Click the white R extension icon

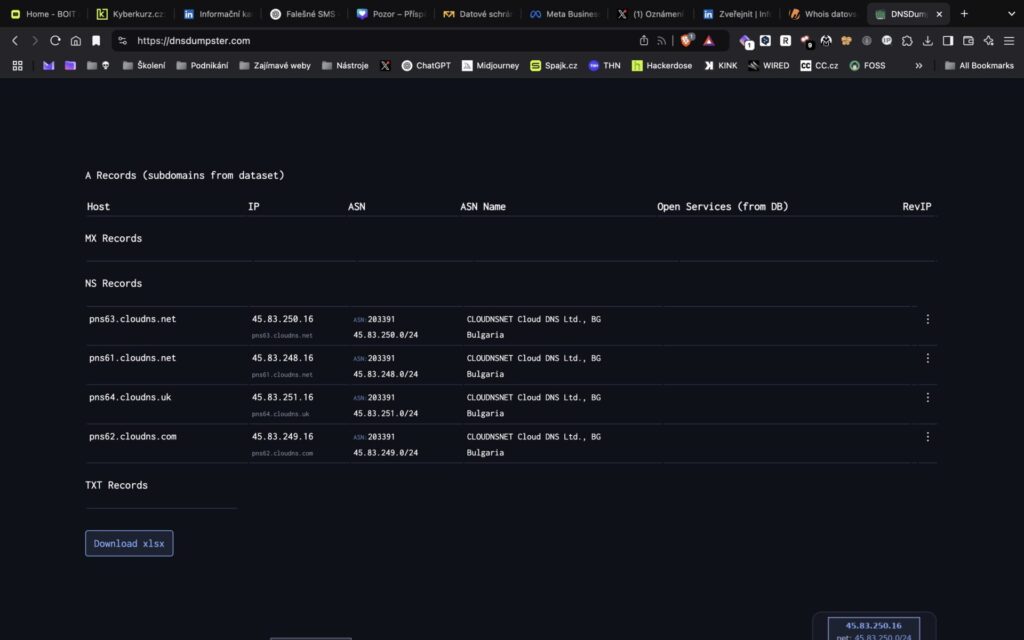[786, 40]
